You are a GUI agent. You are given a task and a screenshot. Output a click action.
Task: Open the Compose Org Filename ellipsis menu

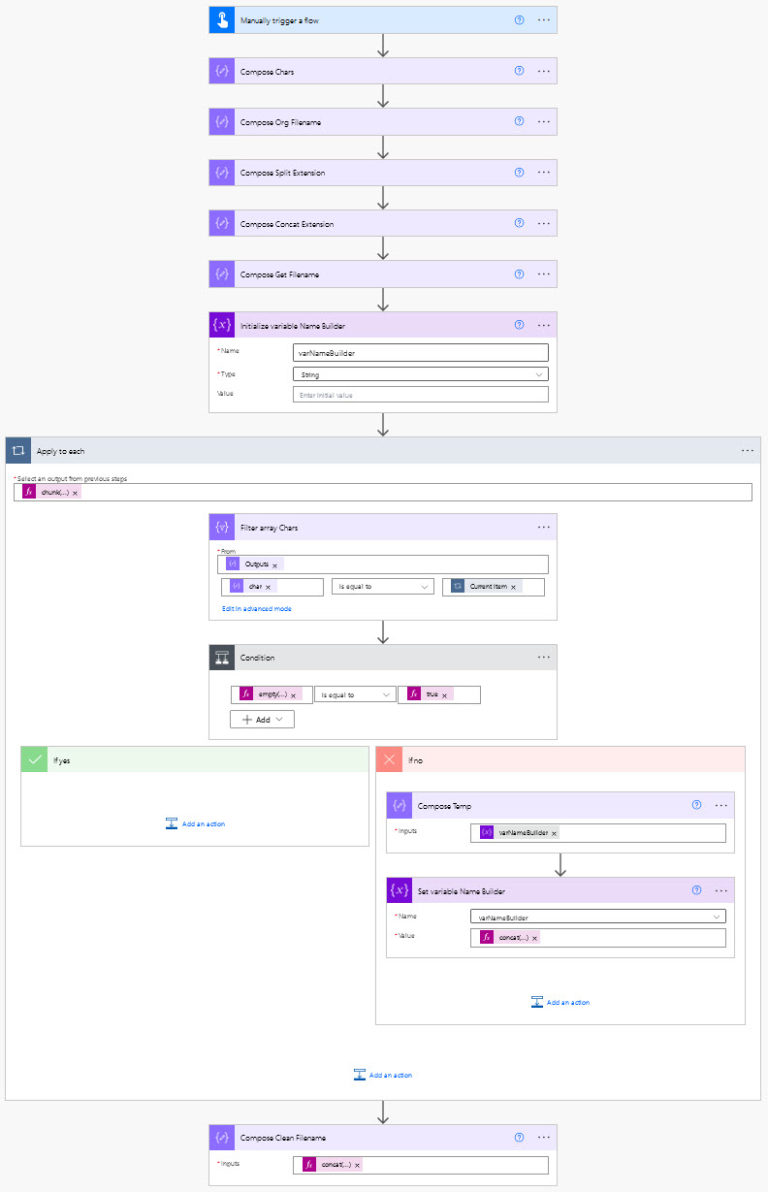(544, 122)
